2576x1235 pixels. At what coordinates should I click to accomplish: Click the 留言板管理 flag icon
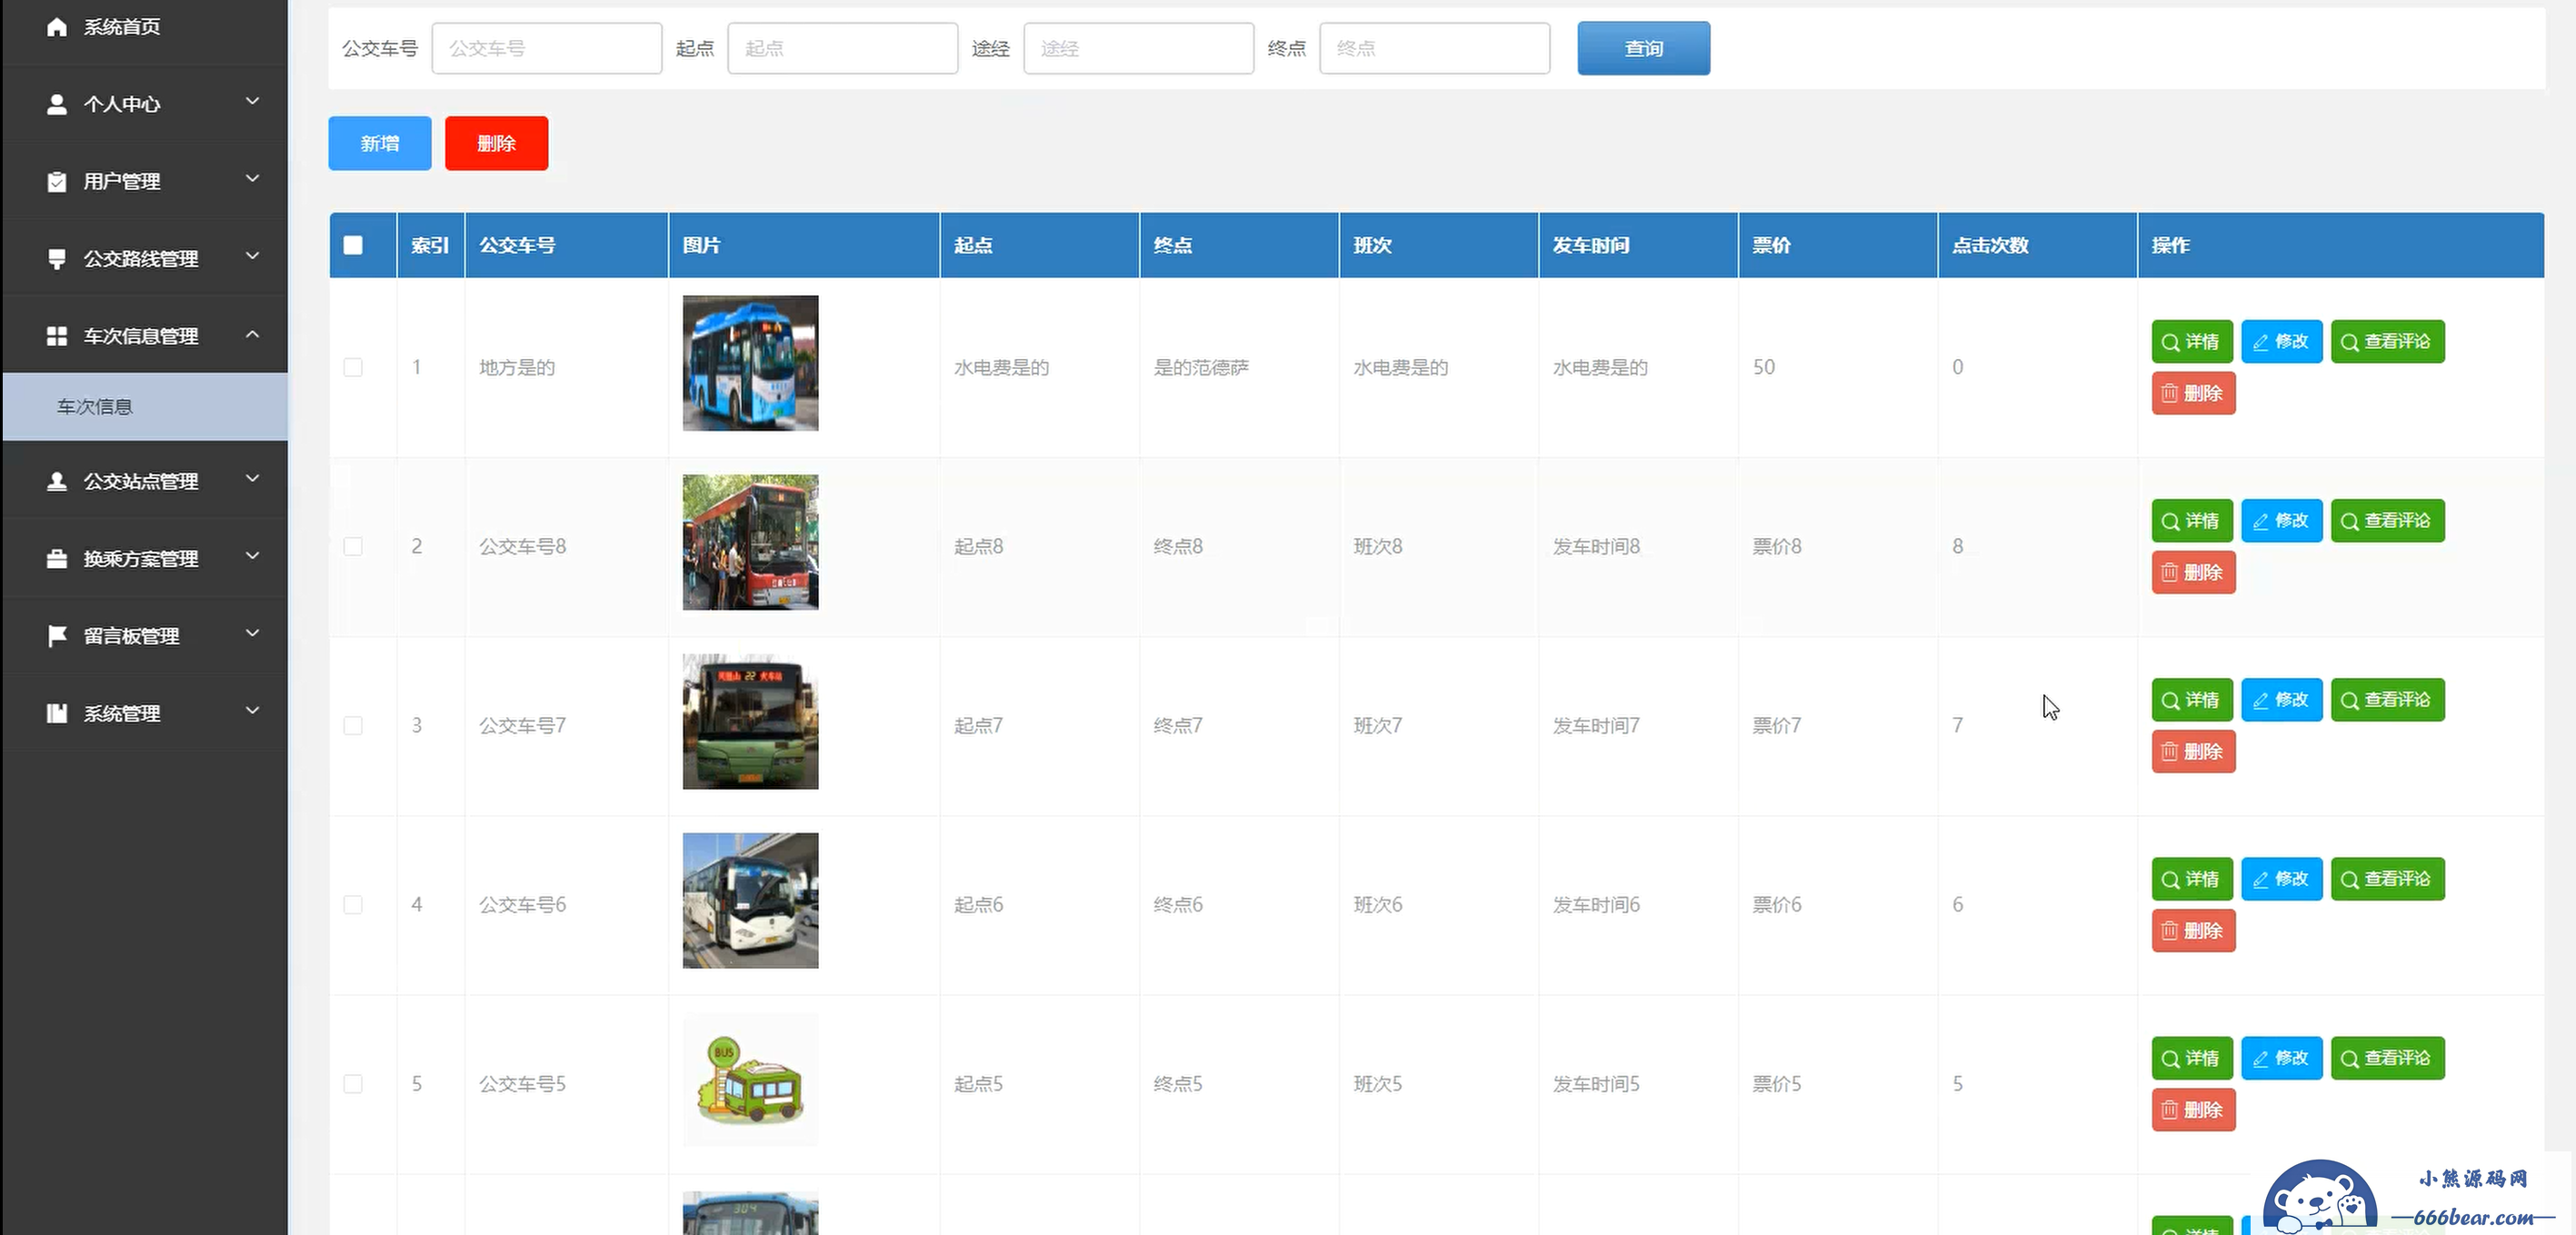point(57,636)
